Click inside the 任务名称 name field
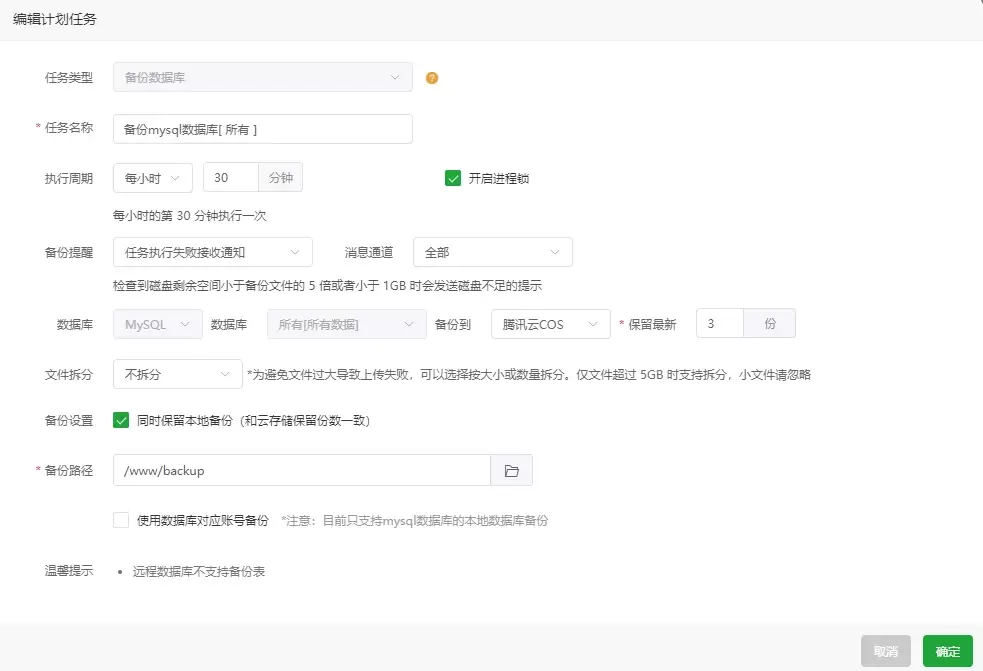The width and height of the screenshot is (983, 671). (x=262, y=128)
